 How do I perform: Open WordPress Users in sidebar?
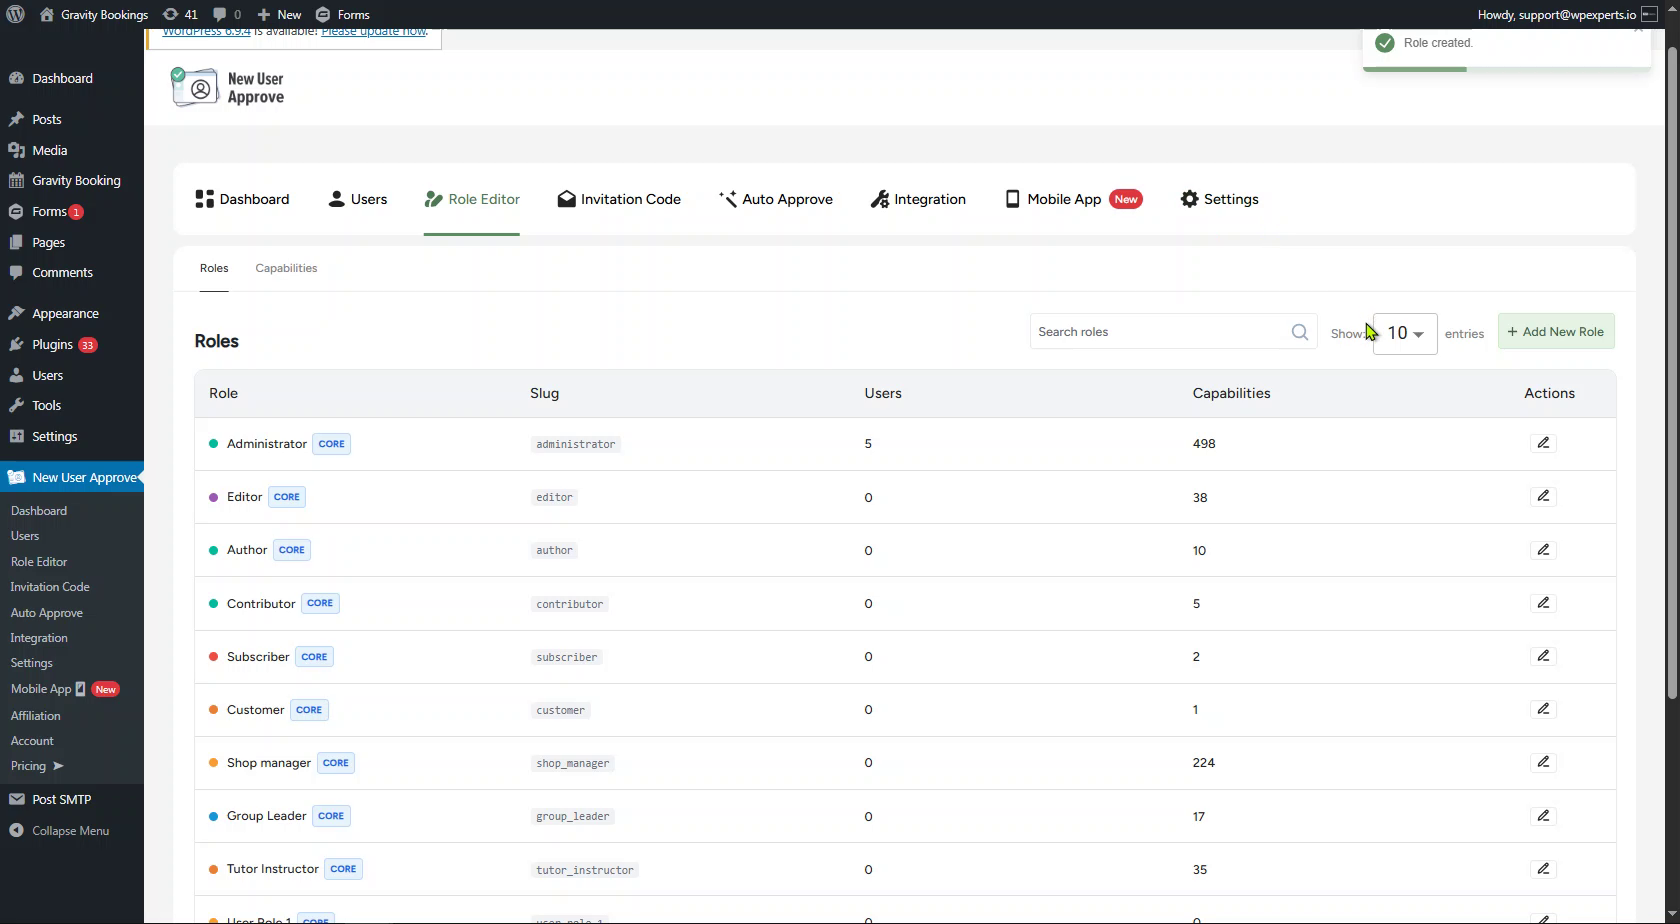tap(47, 376)
